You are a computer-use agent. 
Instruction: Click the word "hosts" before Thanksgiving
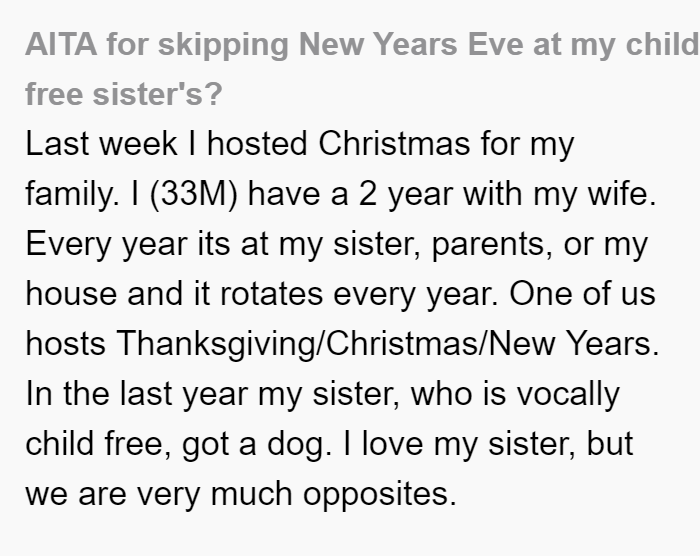pos(66,344)
